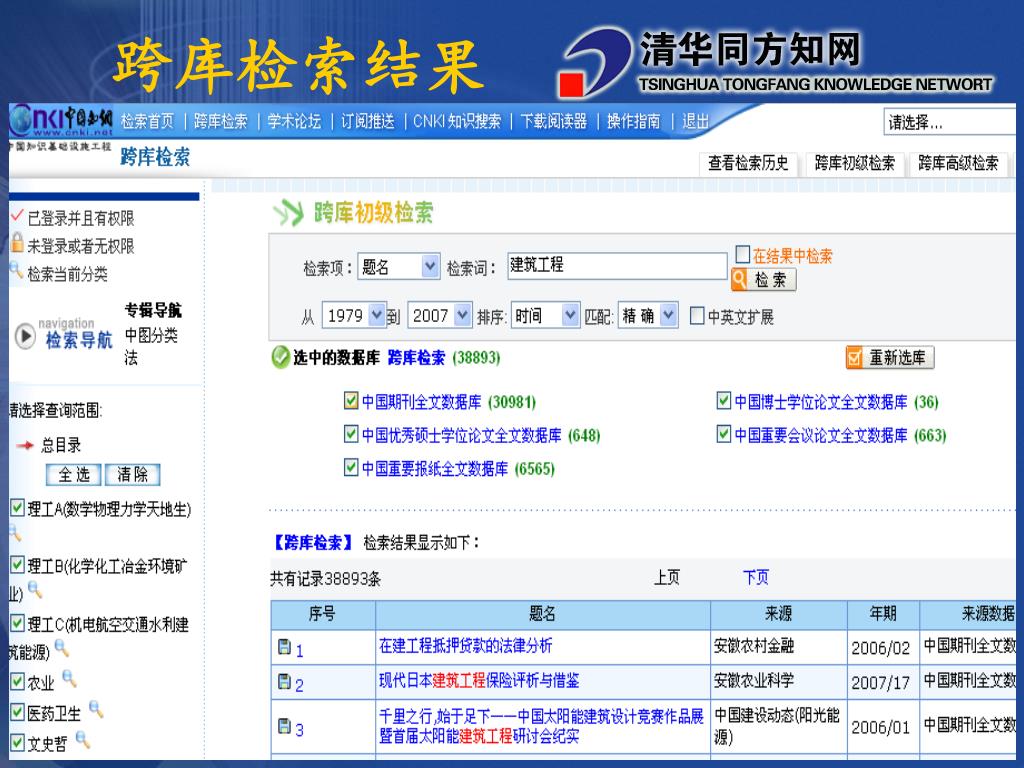Click the magnifier icon under 理工A category
Viewport: 1024px width, 768px height.
pyautogui.click(x=14, y=535)
